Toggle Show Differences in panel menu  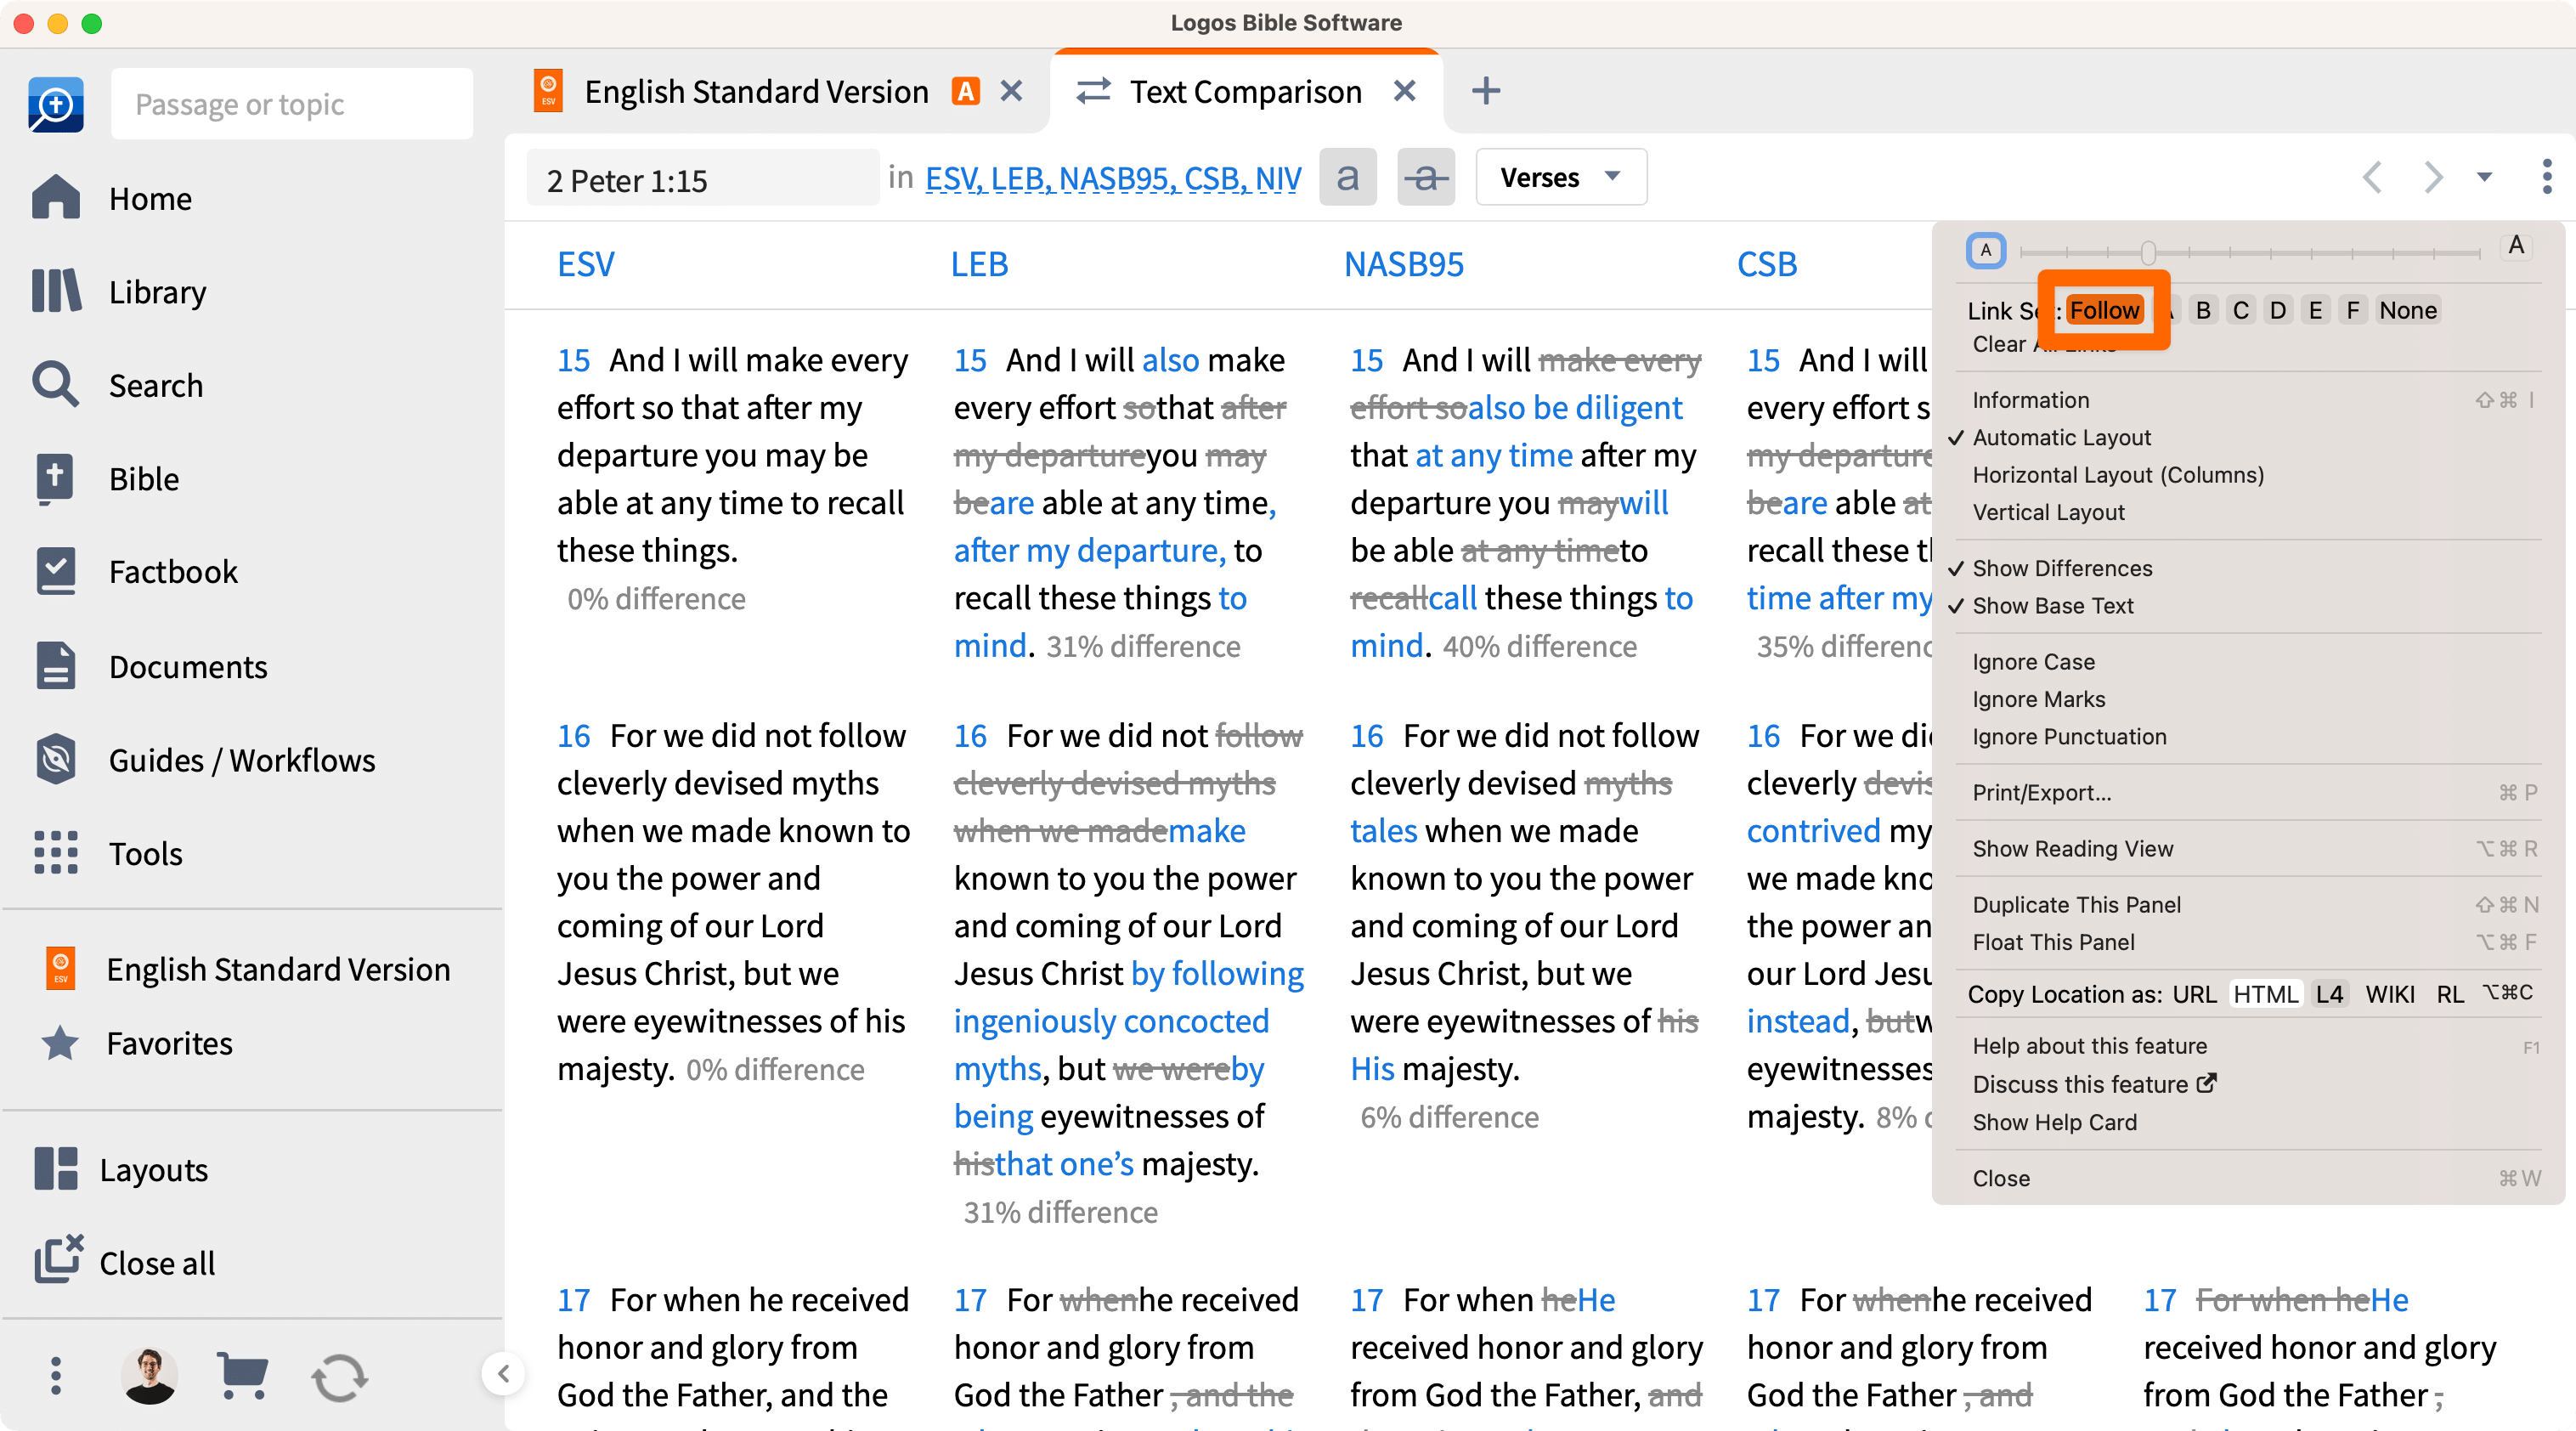click(x=2061, y=568)
